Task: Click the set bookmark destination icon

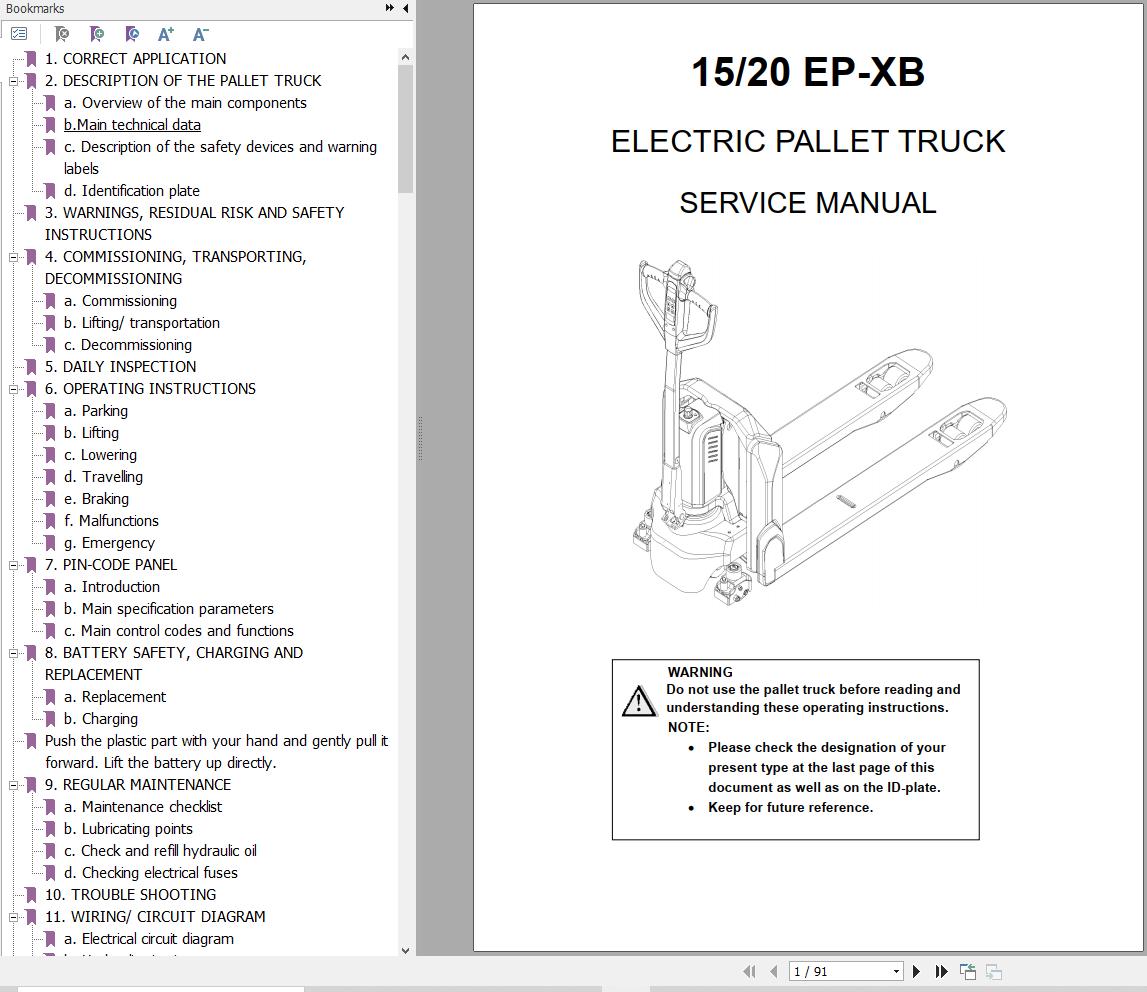Action: [131, 33]
